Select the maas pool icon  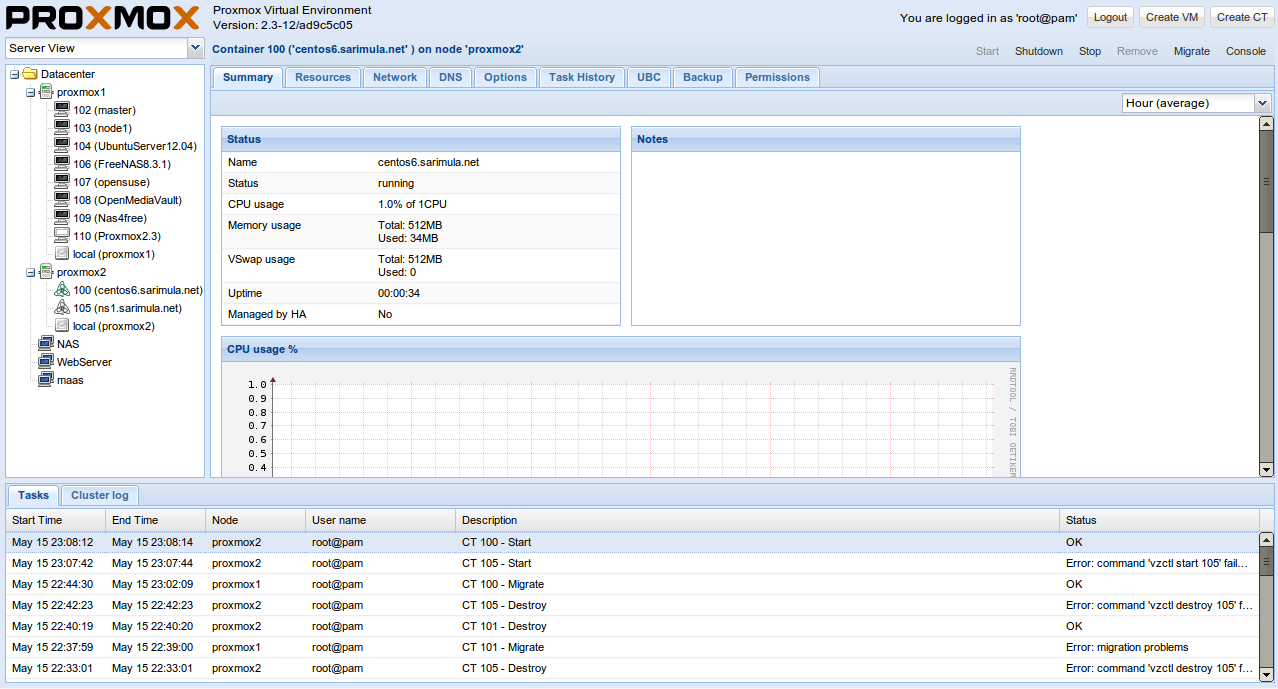coord(46,380)
